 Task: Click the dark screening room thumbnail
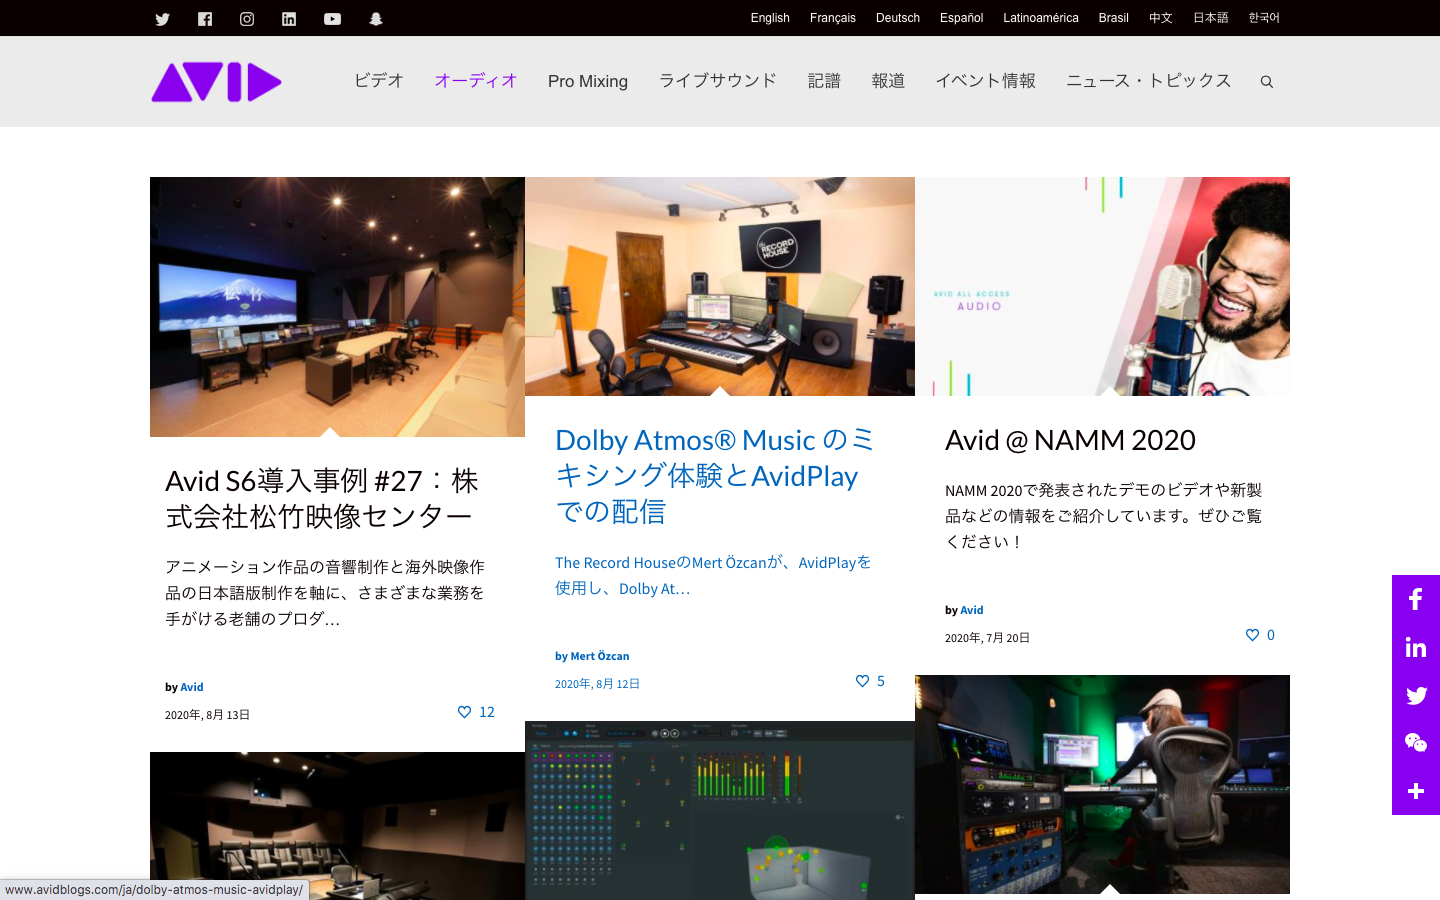click(x=337, y=826)
